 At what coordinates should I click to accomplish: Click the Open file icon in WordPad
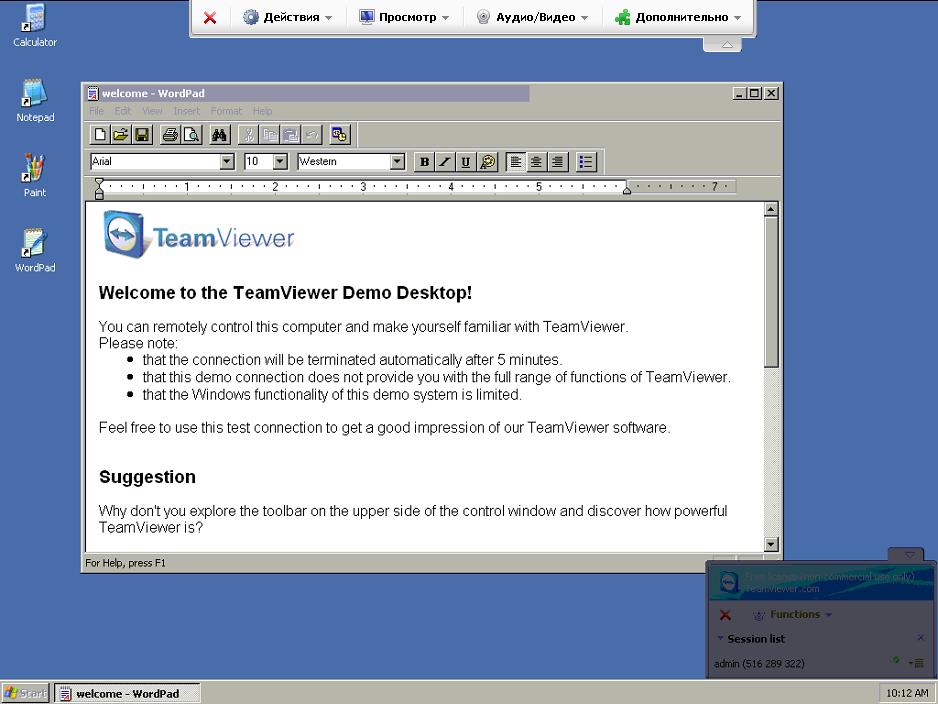point(120,135)
